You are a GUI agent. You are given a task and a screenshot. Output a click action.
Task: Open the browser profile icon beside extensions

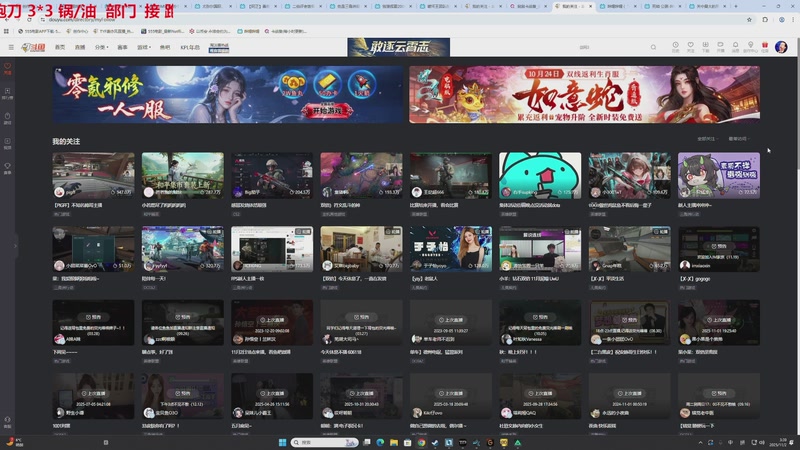pyautogui.click(x=781, y=20)
